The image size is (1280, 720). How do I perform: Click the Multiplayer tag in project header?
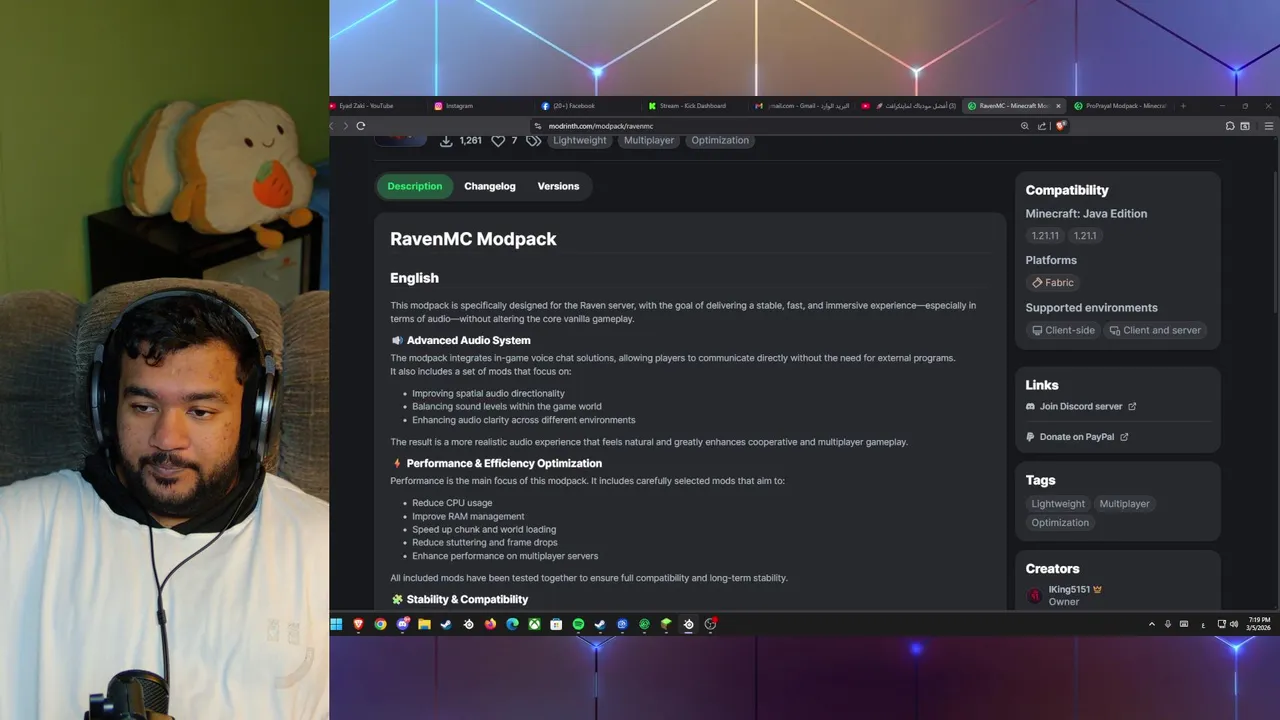point(649,141)
